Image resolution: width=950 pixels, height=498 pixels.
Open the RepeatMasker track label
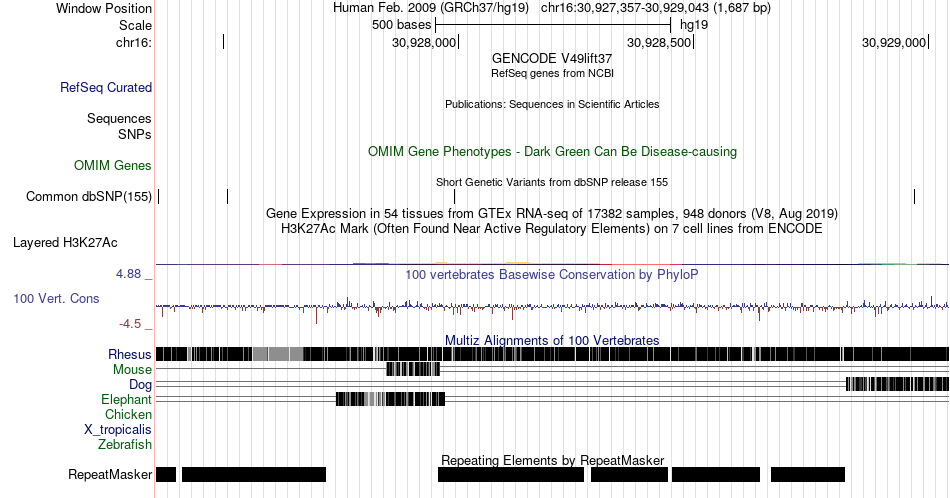pos(110,474)
